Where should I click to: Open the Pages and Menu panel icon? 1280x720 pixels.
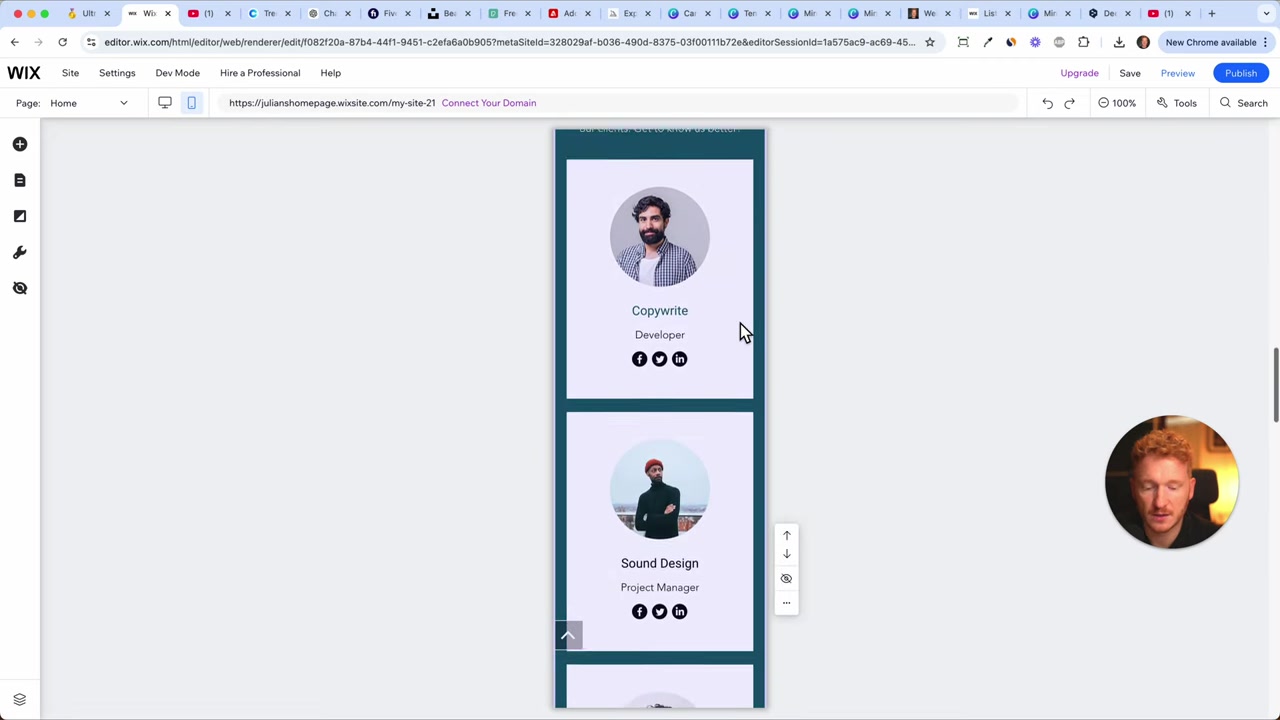click(x=20, y=180)
